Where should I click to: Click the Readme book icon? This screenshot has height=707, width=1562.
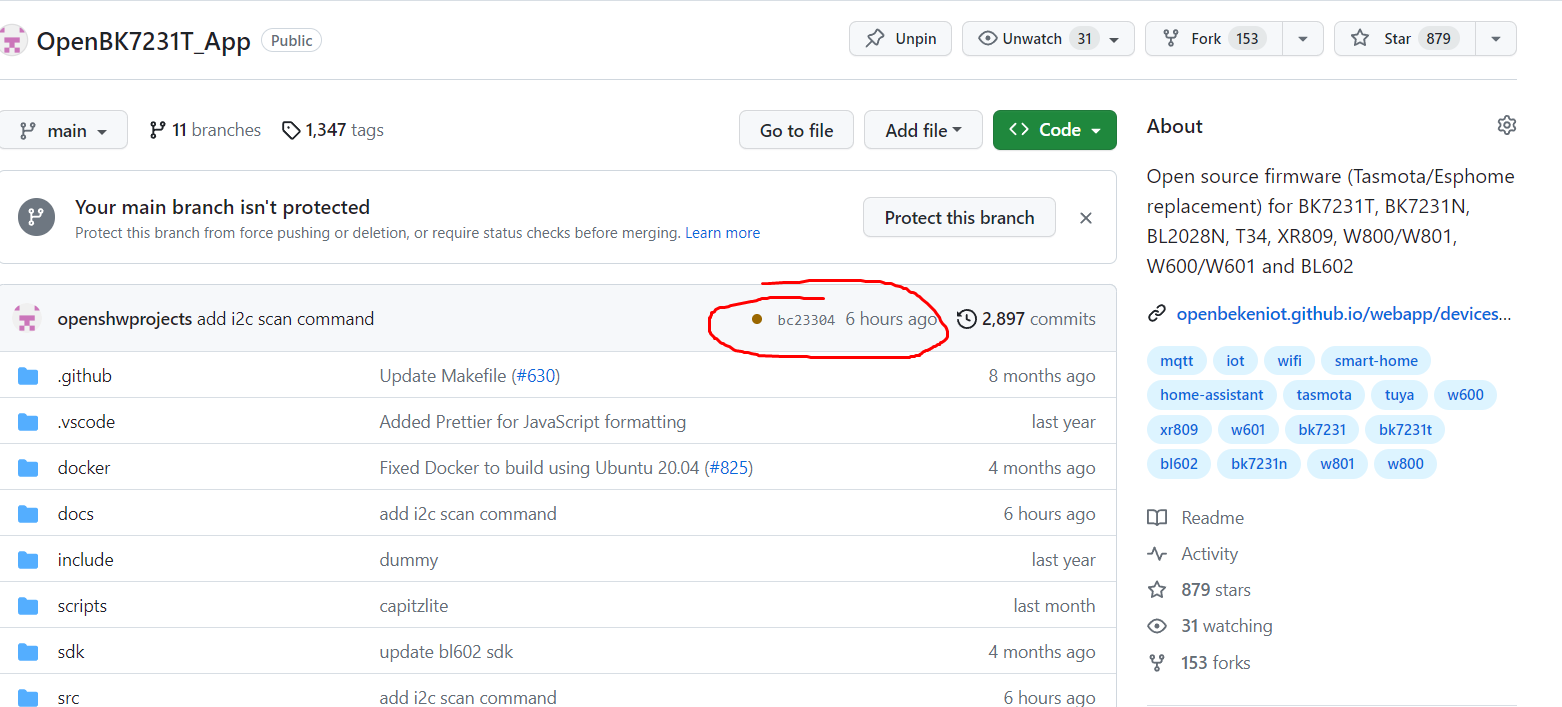1157,518
